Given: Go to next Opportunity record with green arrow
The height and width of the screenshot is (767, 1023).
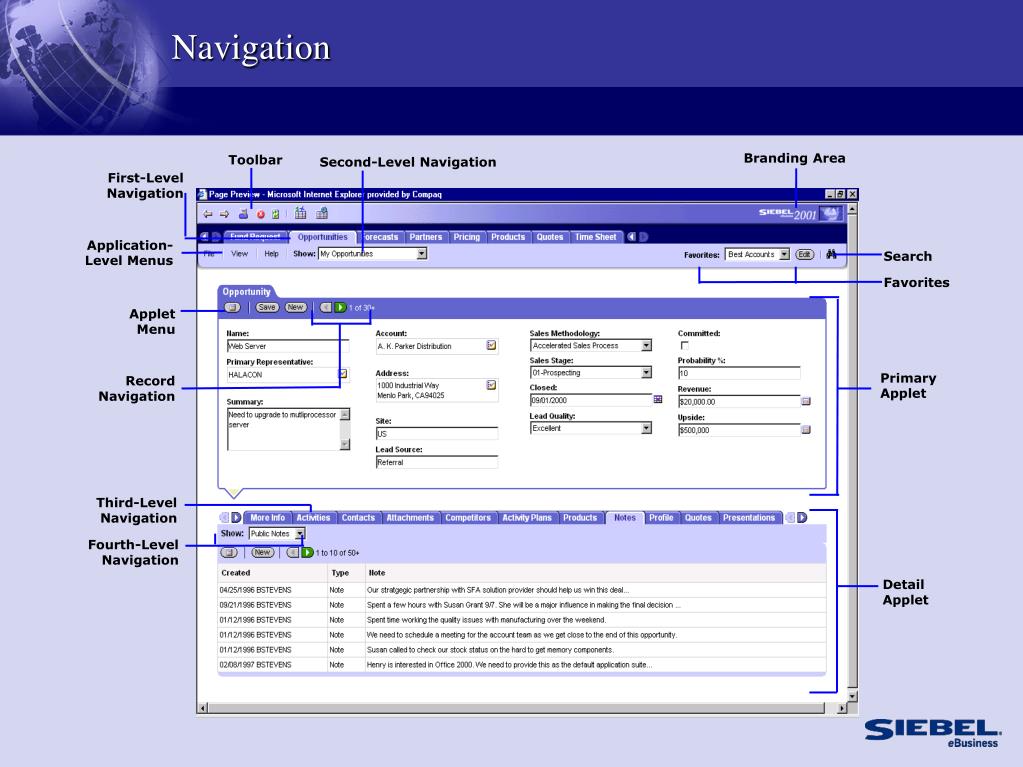Looking at the screenshot, I should coord(341,307).
